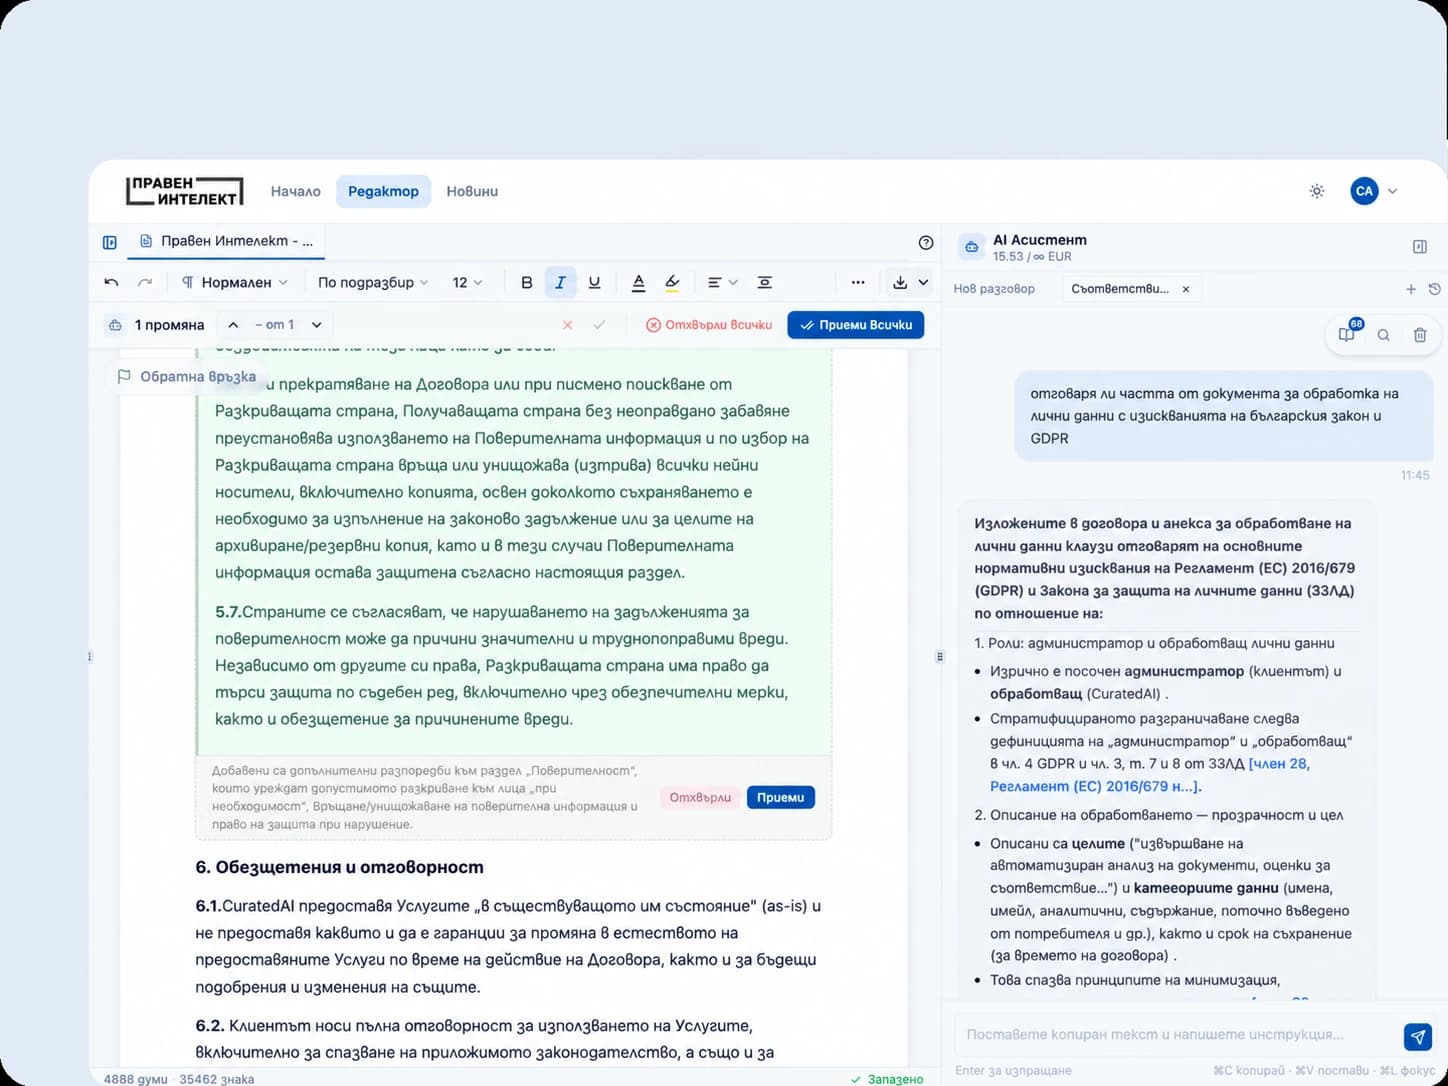
Task: Open the sources book icon with badge
Action: (x=1347, y=334)
